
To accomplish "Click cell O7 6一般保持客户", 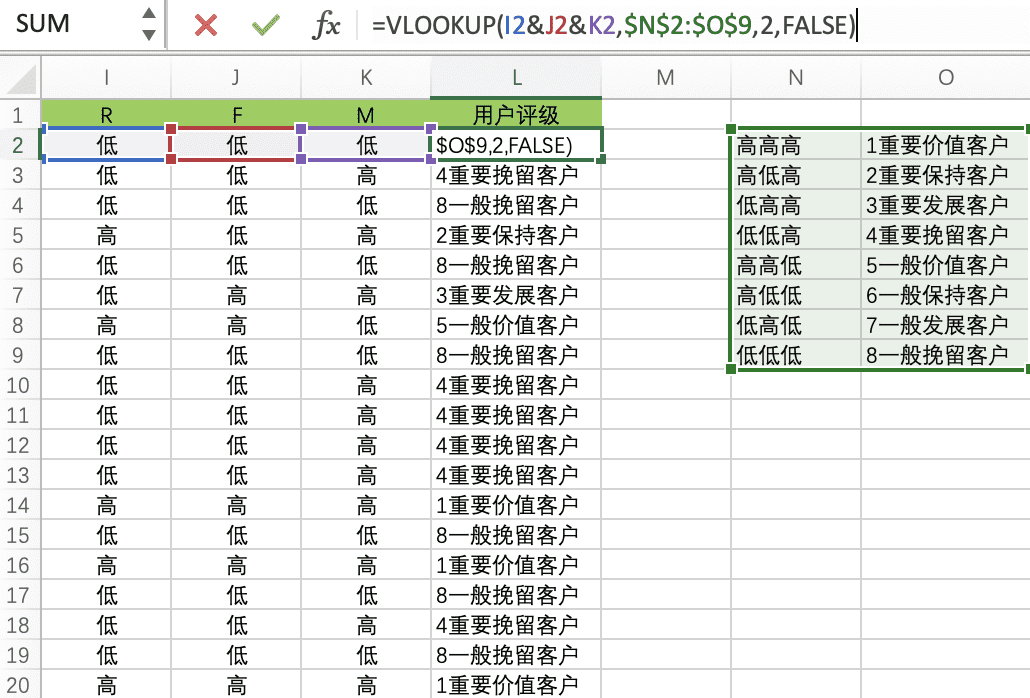I will click(945, 295).
